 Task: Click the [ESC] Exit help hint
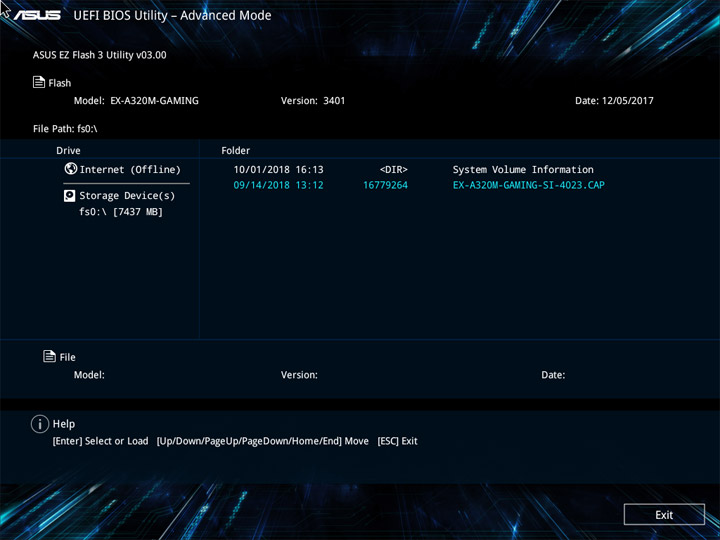pyautogui.click(x=397, y=441)
